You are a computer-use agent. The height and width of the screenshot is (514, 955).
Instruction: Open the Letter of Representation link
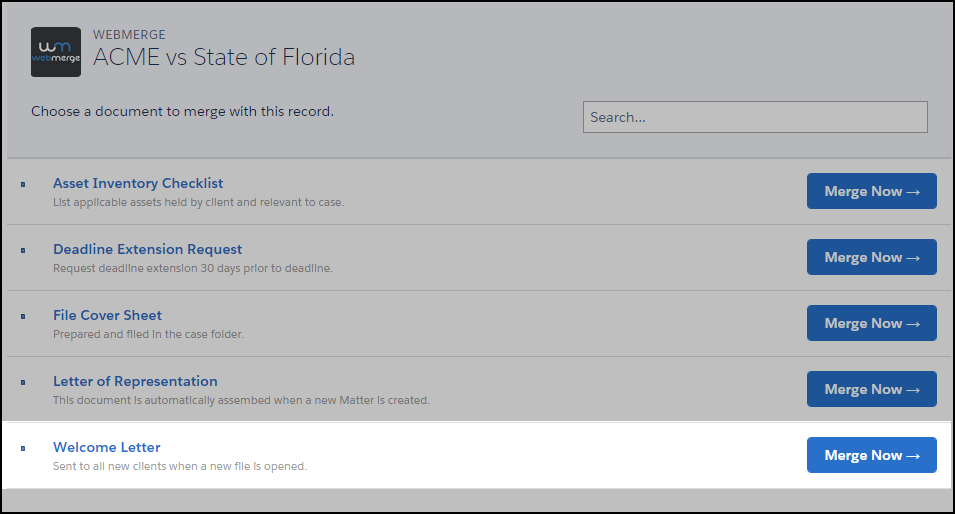[x=135, y=381]
